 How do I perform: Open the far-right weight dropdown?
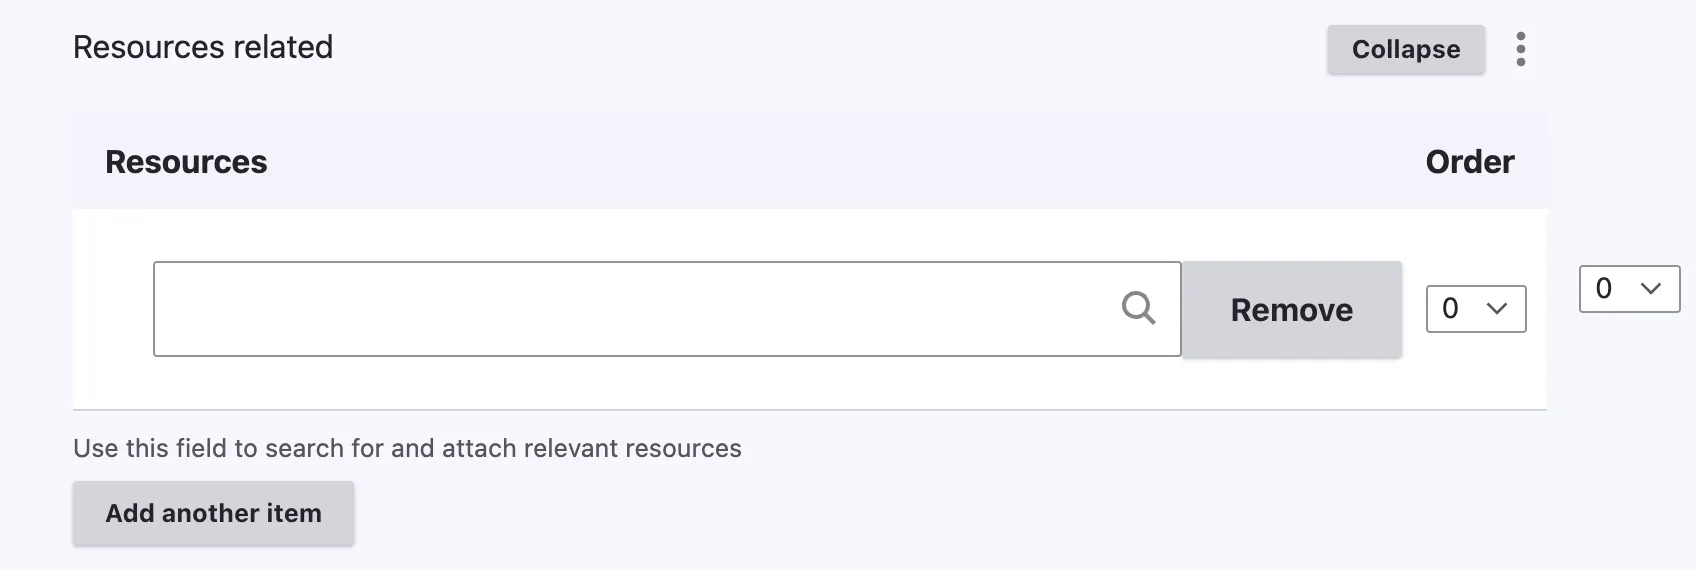[x=1628, y=289]
